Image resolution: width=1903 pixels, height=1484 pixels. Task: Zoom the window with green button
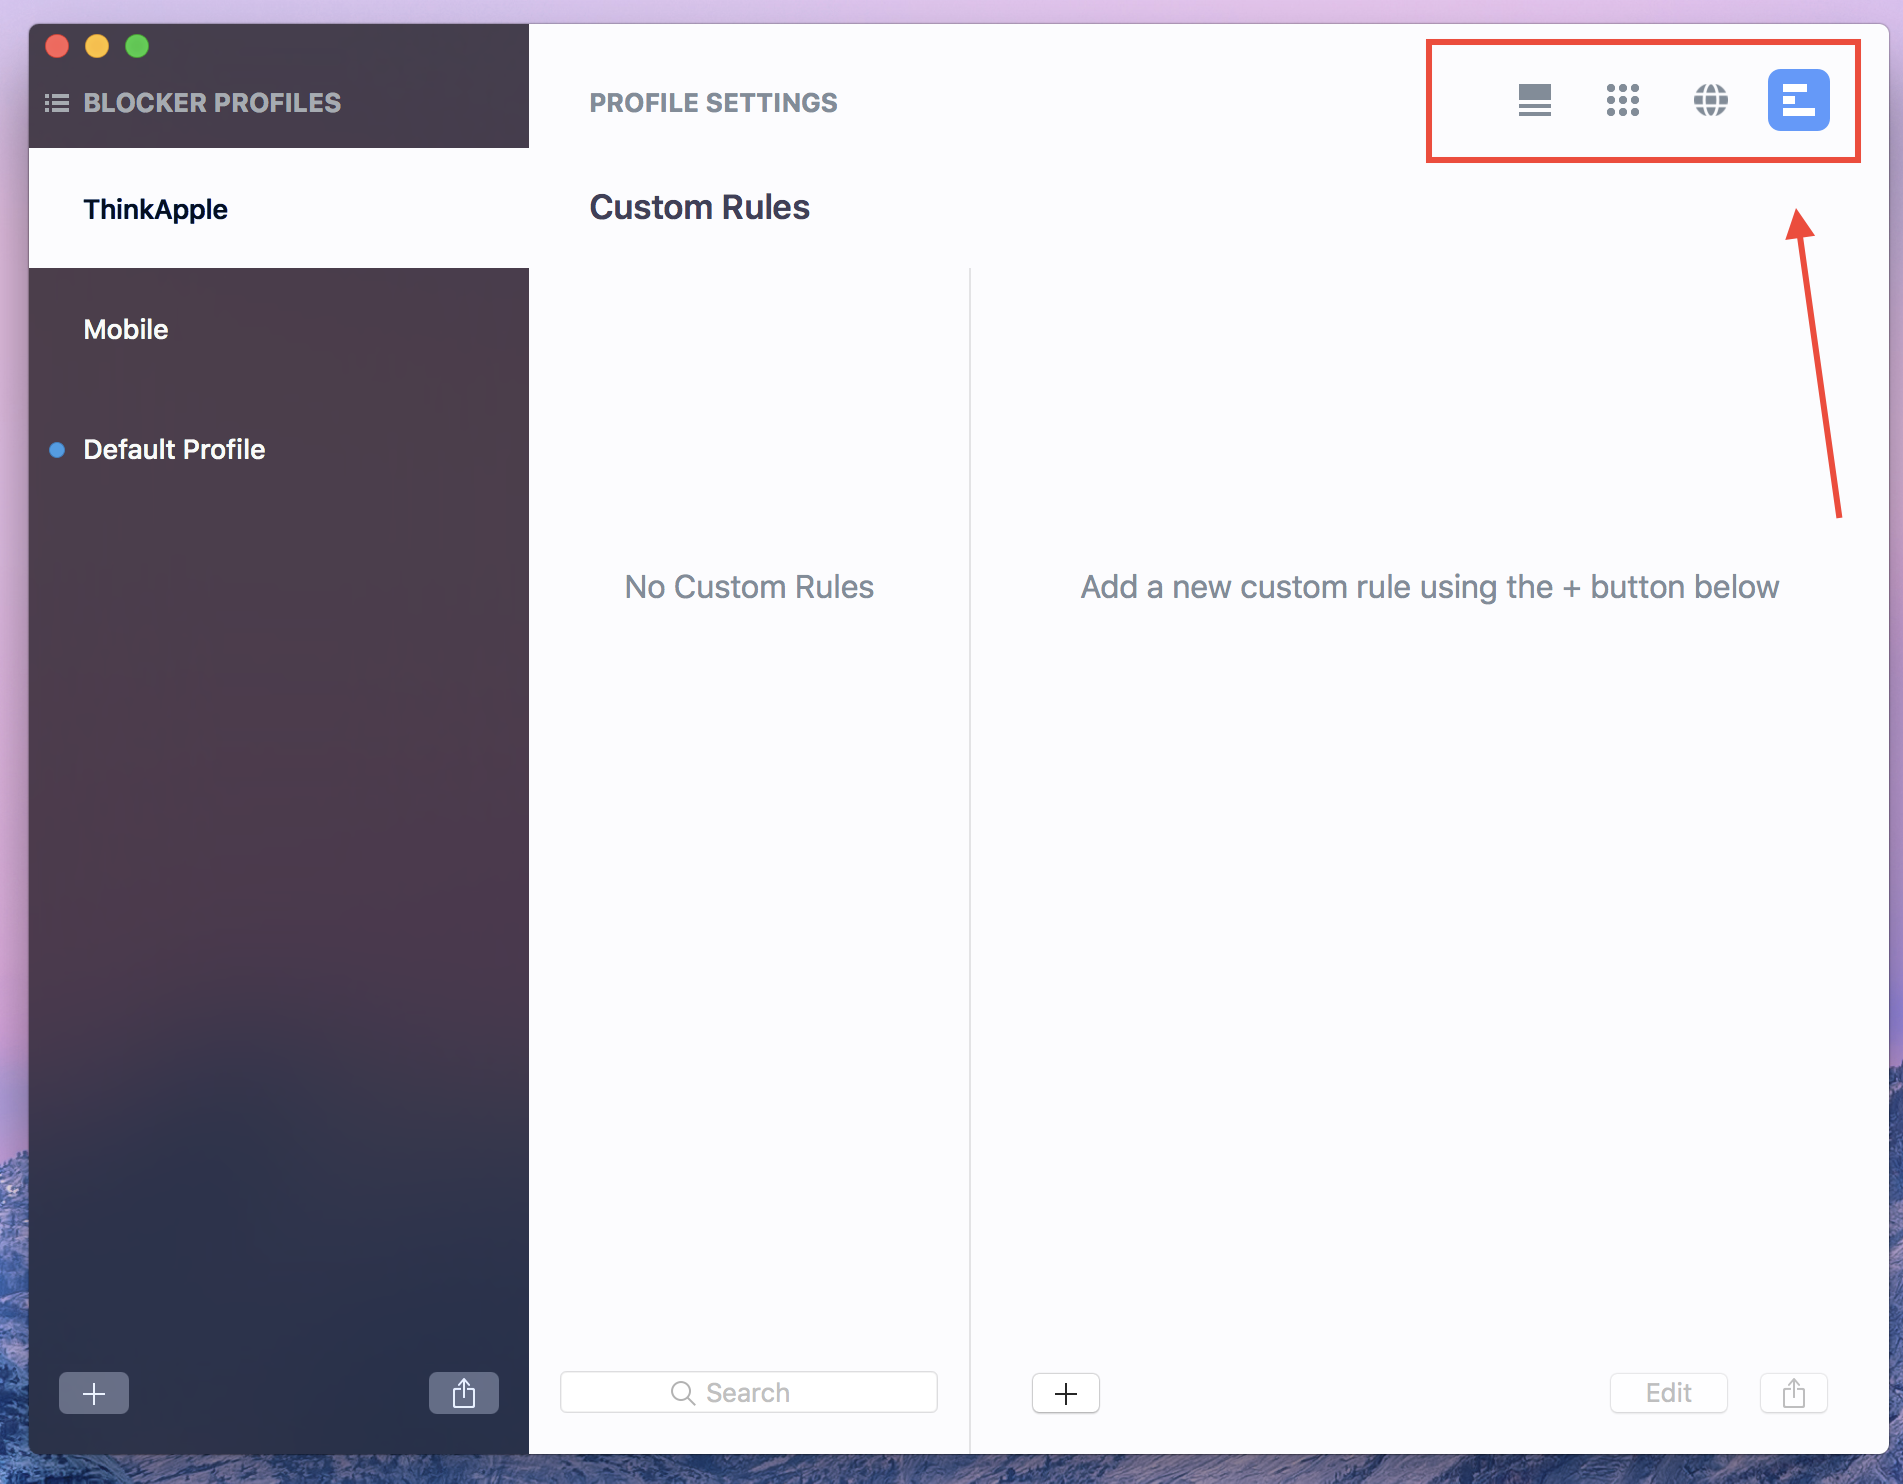pos(137,46)
